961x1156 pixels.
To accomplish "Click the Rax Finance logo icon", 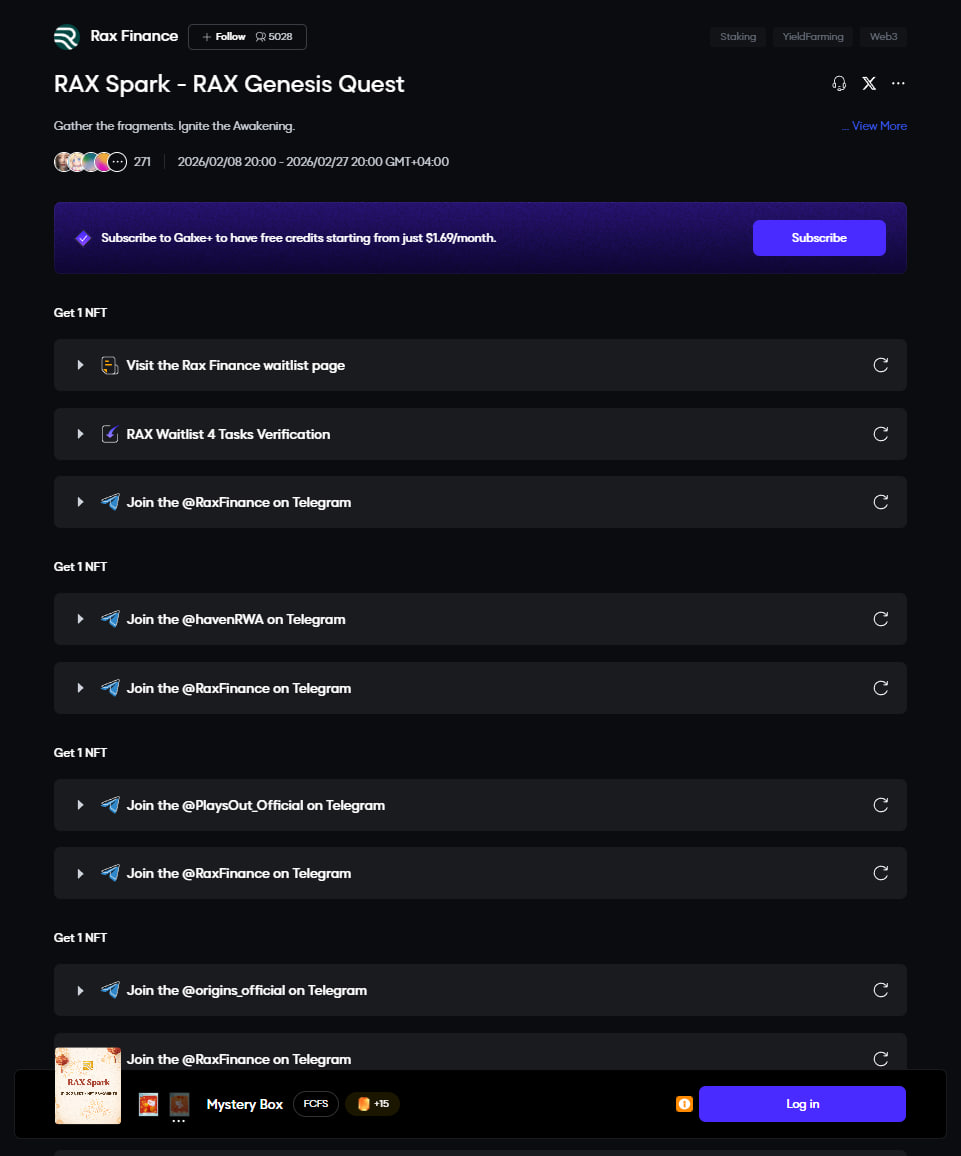I will [66, 37].
